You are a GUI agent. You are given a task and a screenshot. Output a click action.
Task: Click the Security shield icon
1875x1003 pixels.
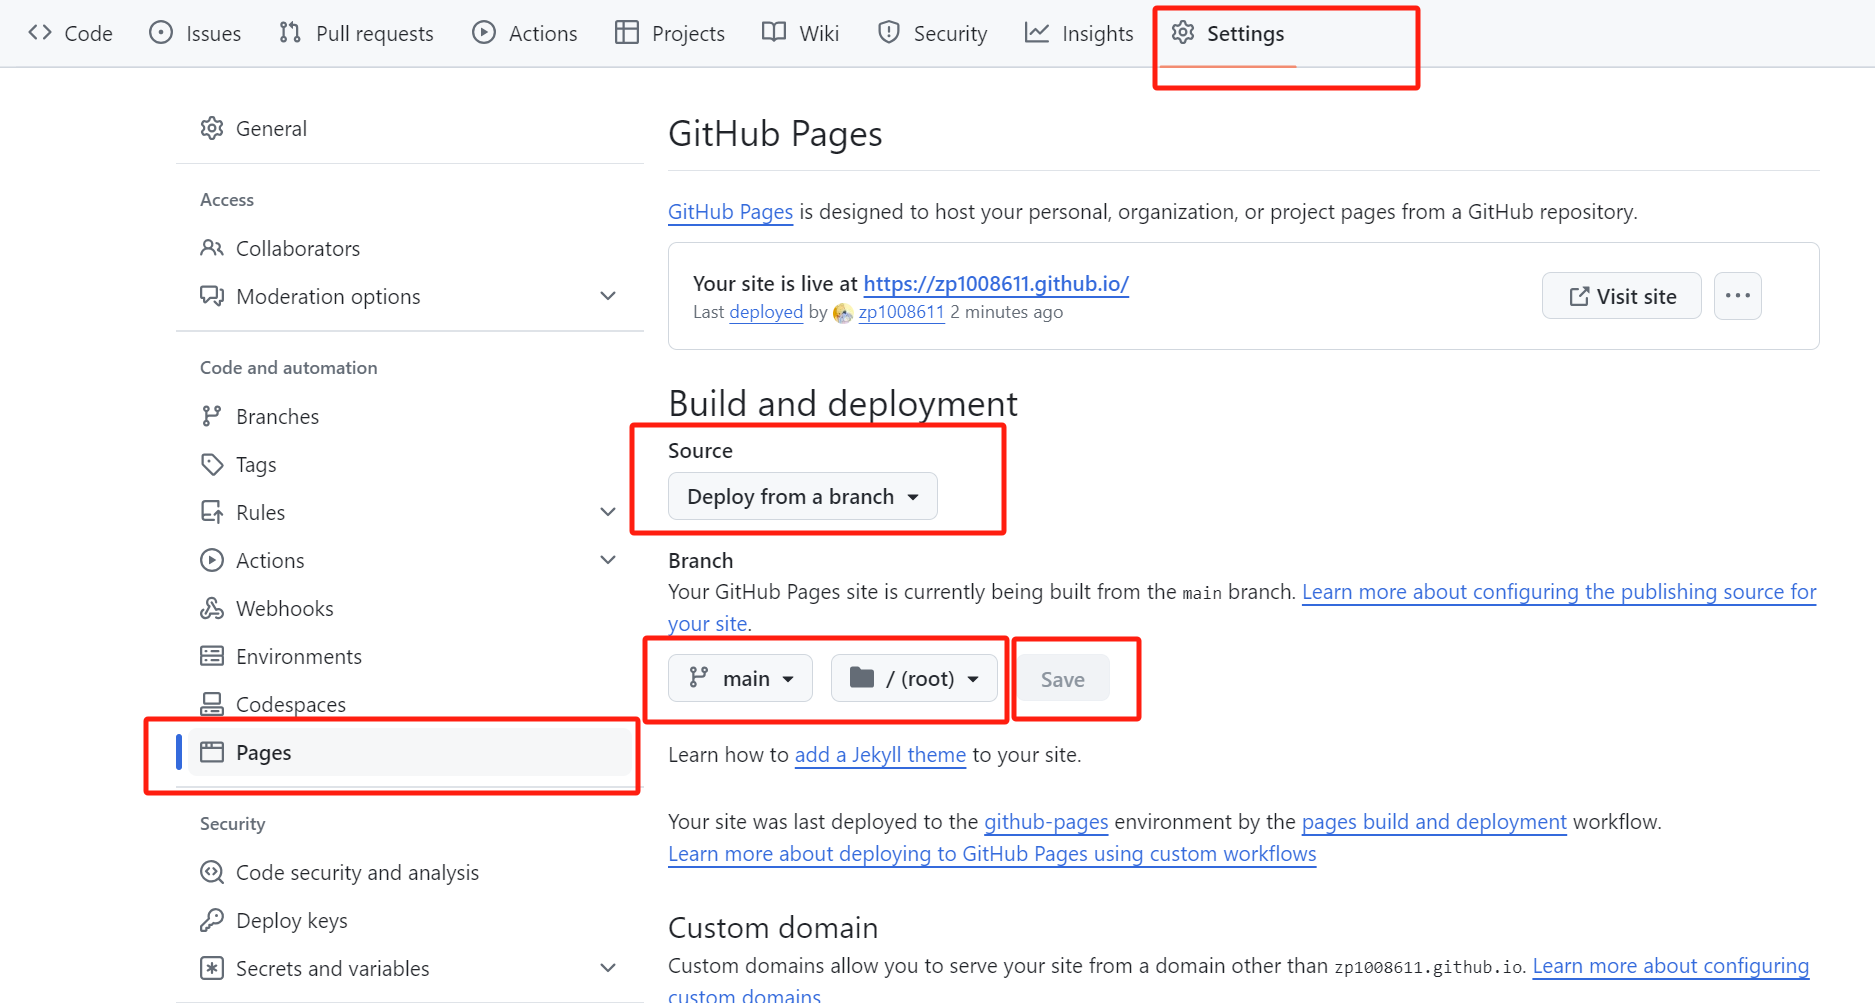tap(889, 33)
